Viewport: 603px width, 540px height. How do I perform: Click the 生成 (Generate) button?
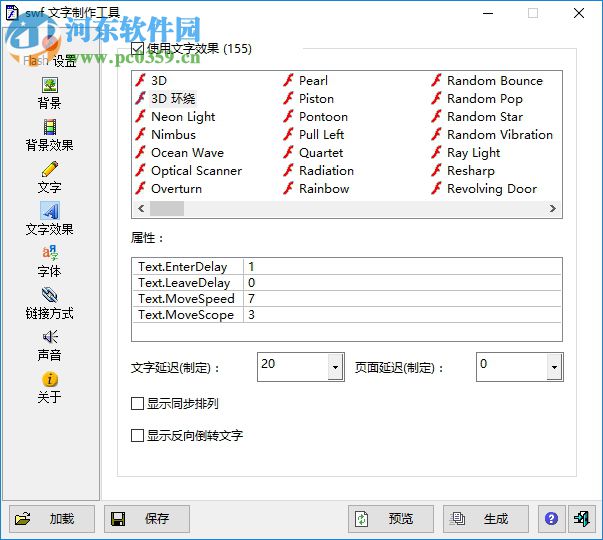click(x=486, y=518)
